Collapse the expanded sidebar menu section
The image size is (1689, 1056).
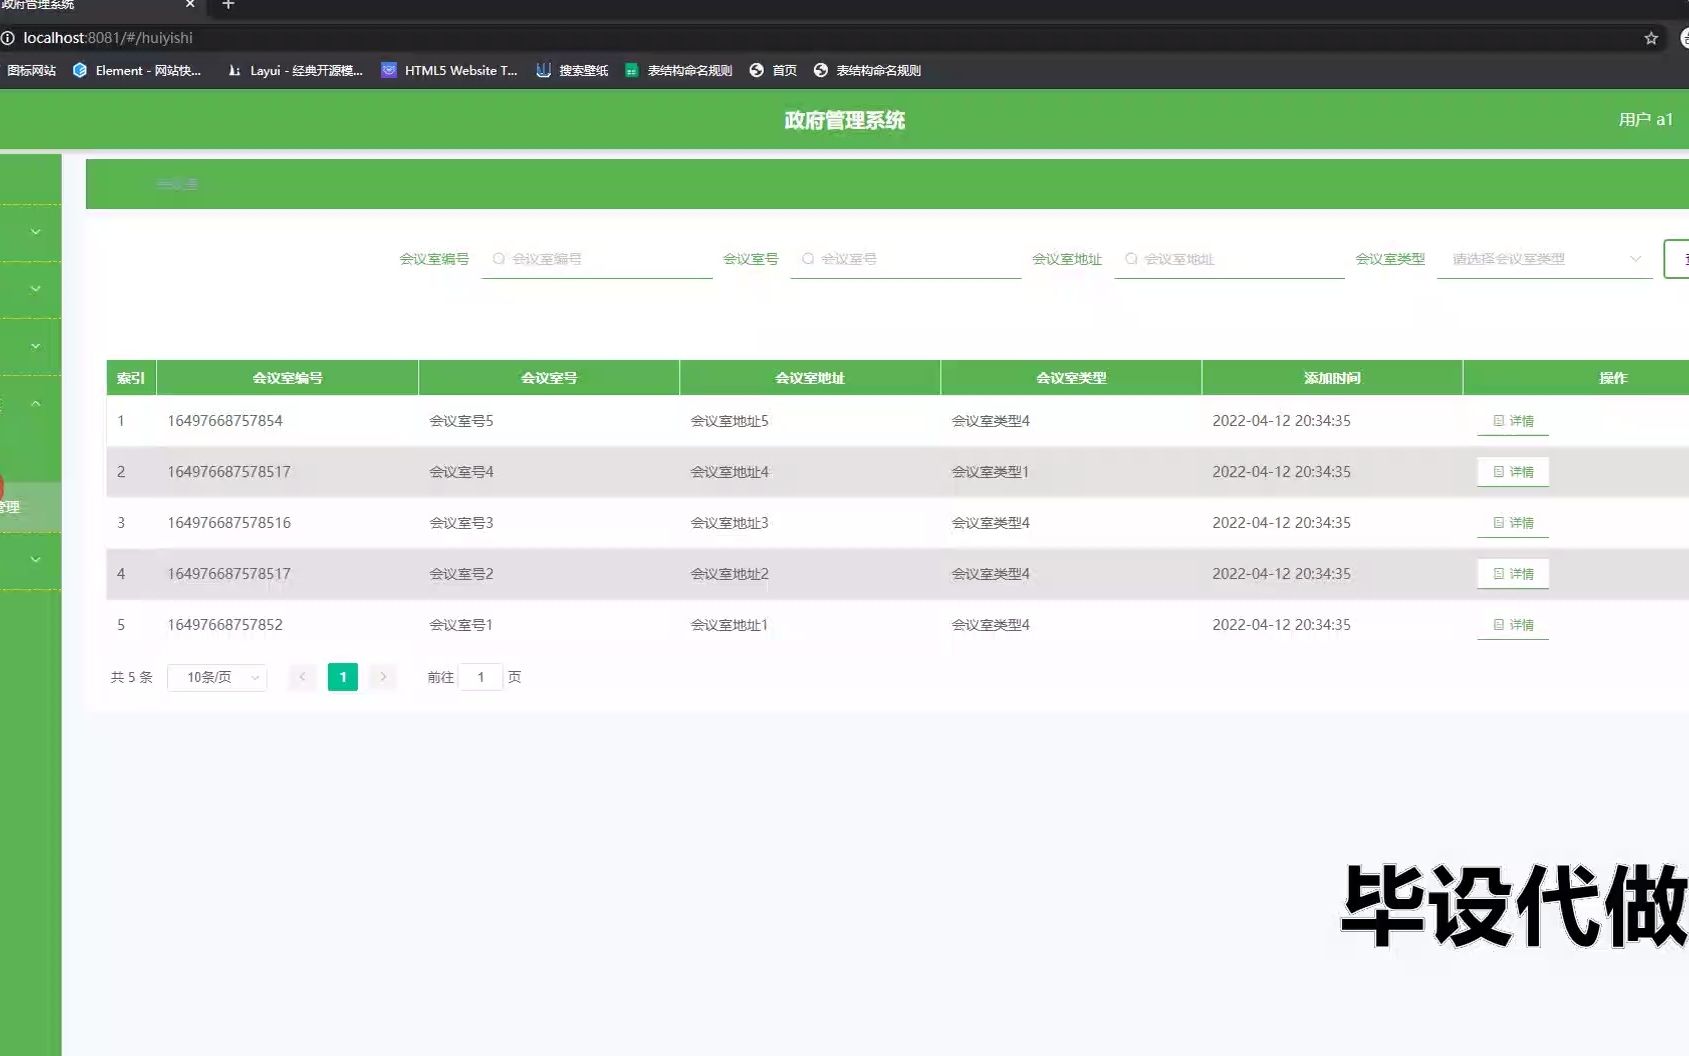pos(33,403)
